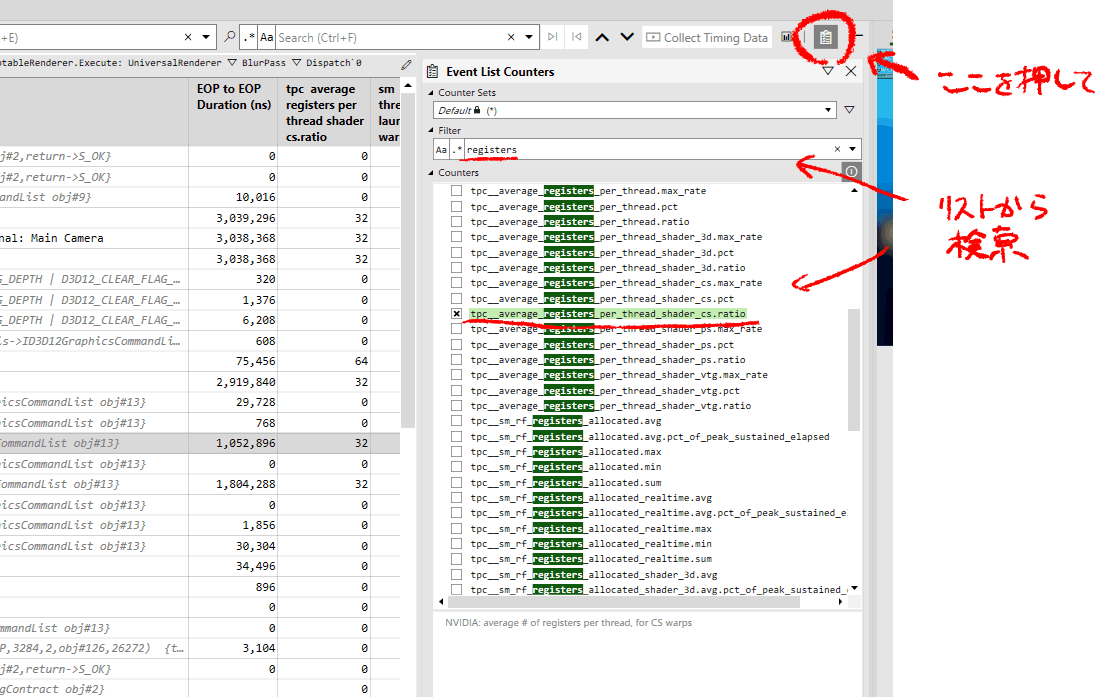The height and width of the screenshot is (697, 1095).
Task: Check tpc__average_registers_per_thread_shader_ps.pct
Action: tap(456, 344)
